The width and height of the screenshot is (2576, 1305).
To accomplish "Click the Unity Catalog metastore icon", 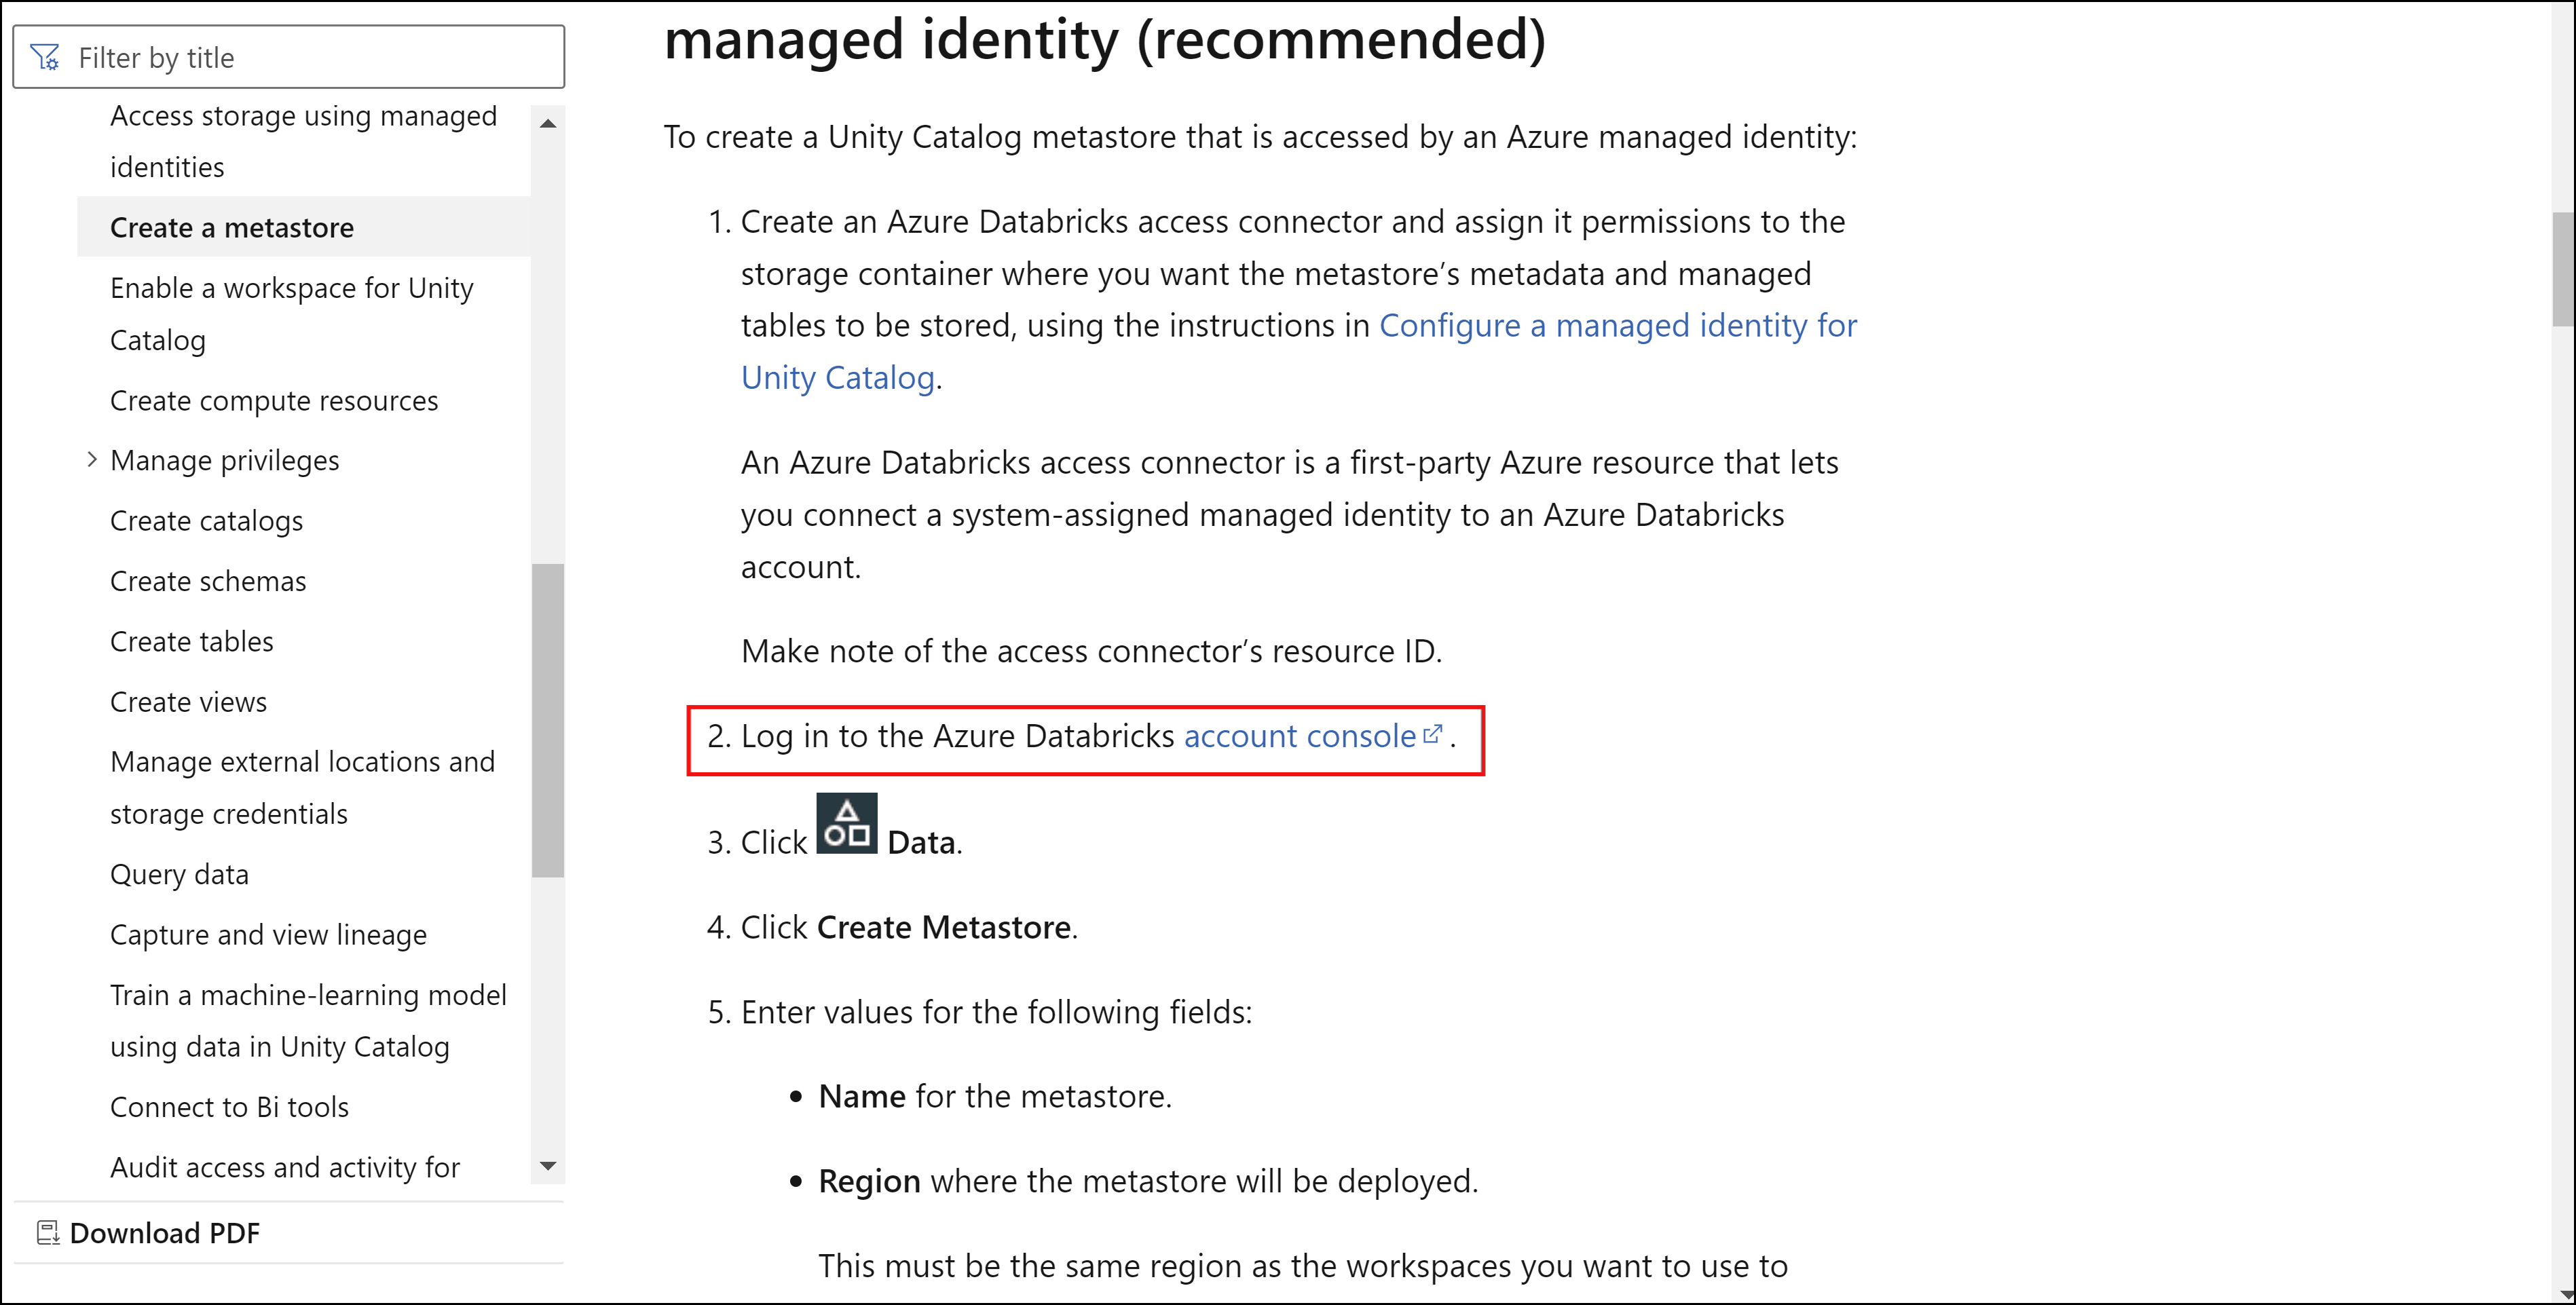I will point(848,826).
